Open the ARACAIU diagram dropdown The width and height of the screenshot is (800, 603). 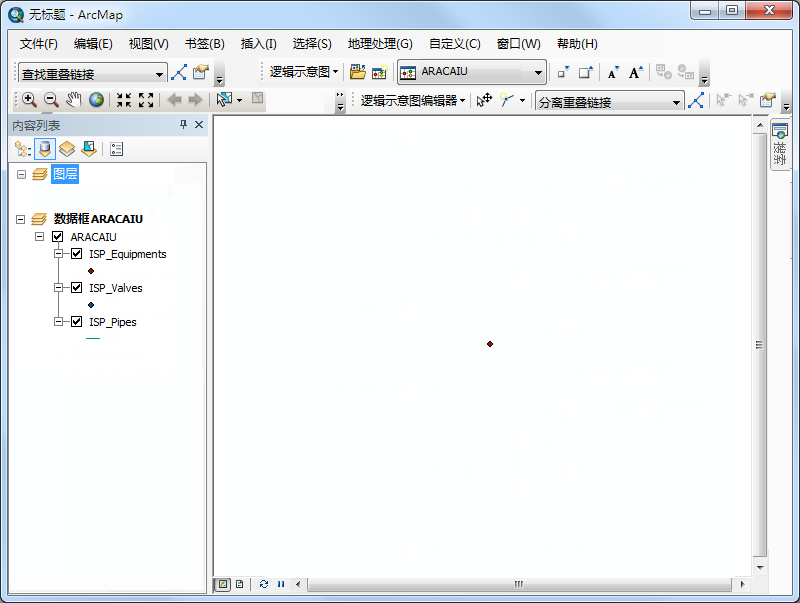coord(538,72)
